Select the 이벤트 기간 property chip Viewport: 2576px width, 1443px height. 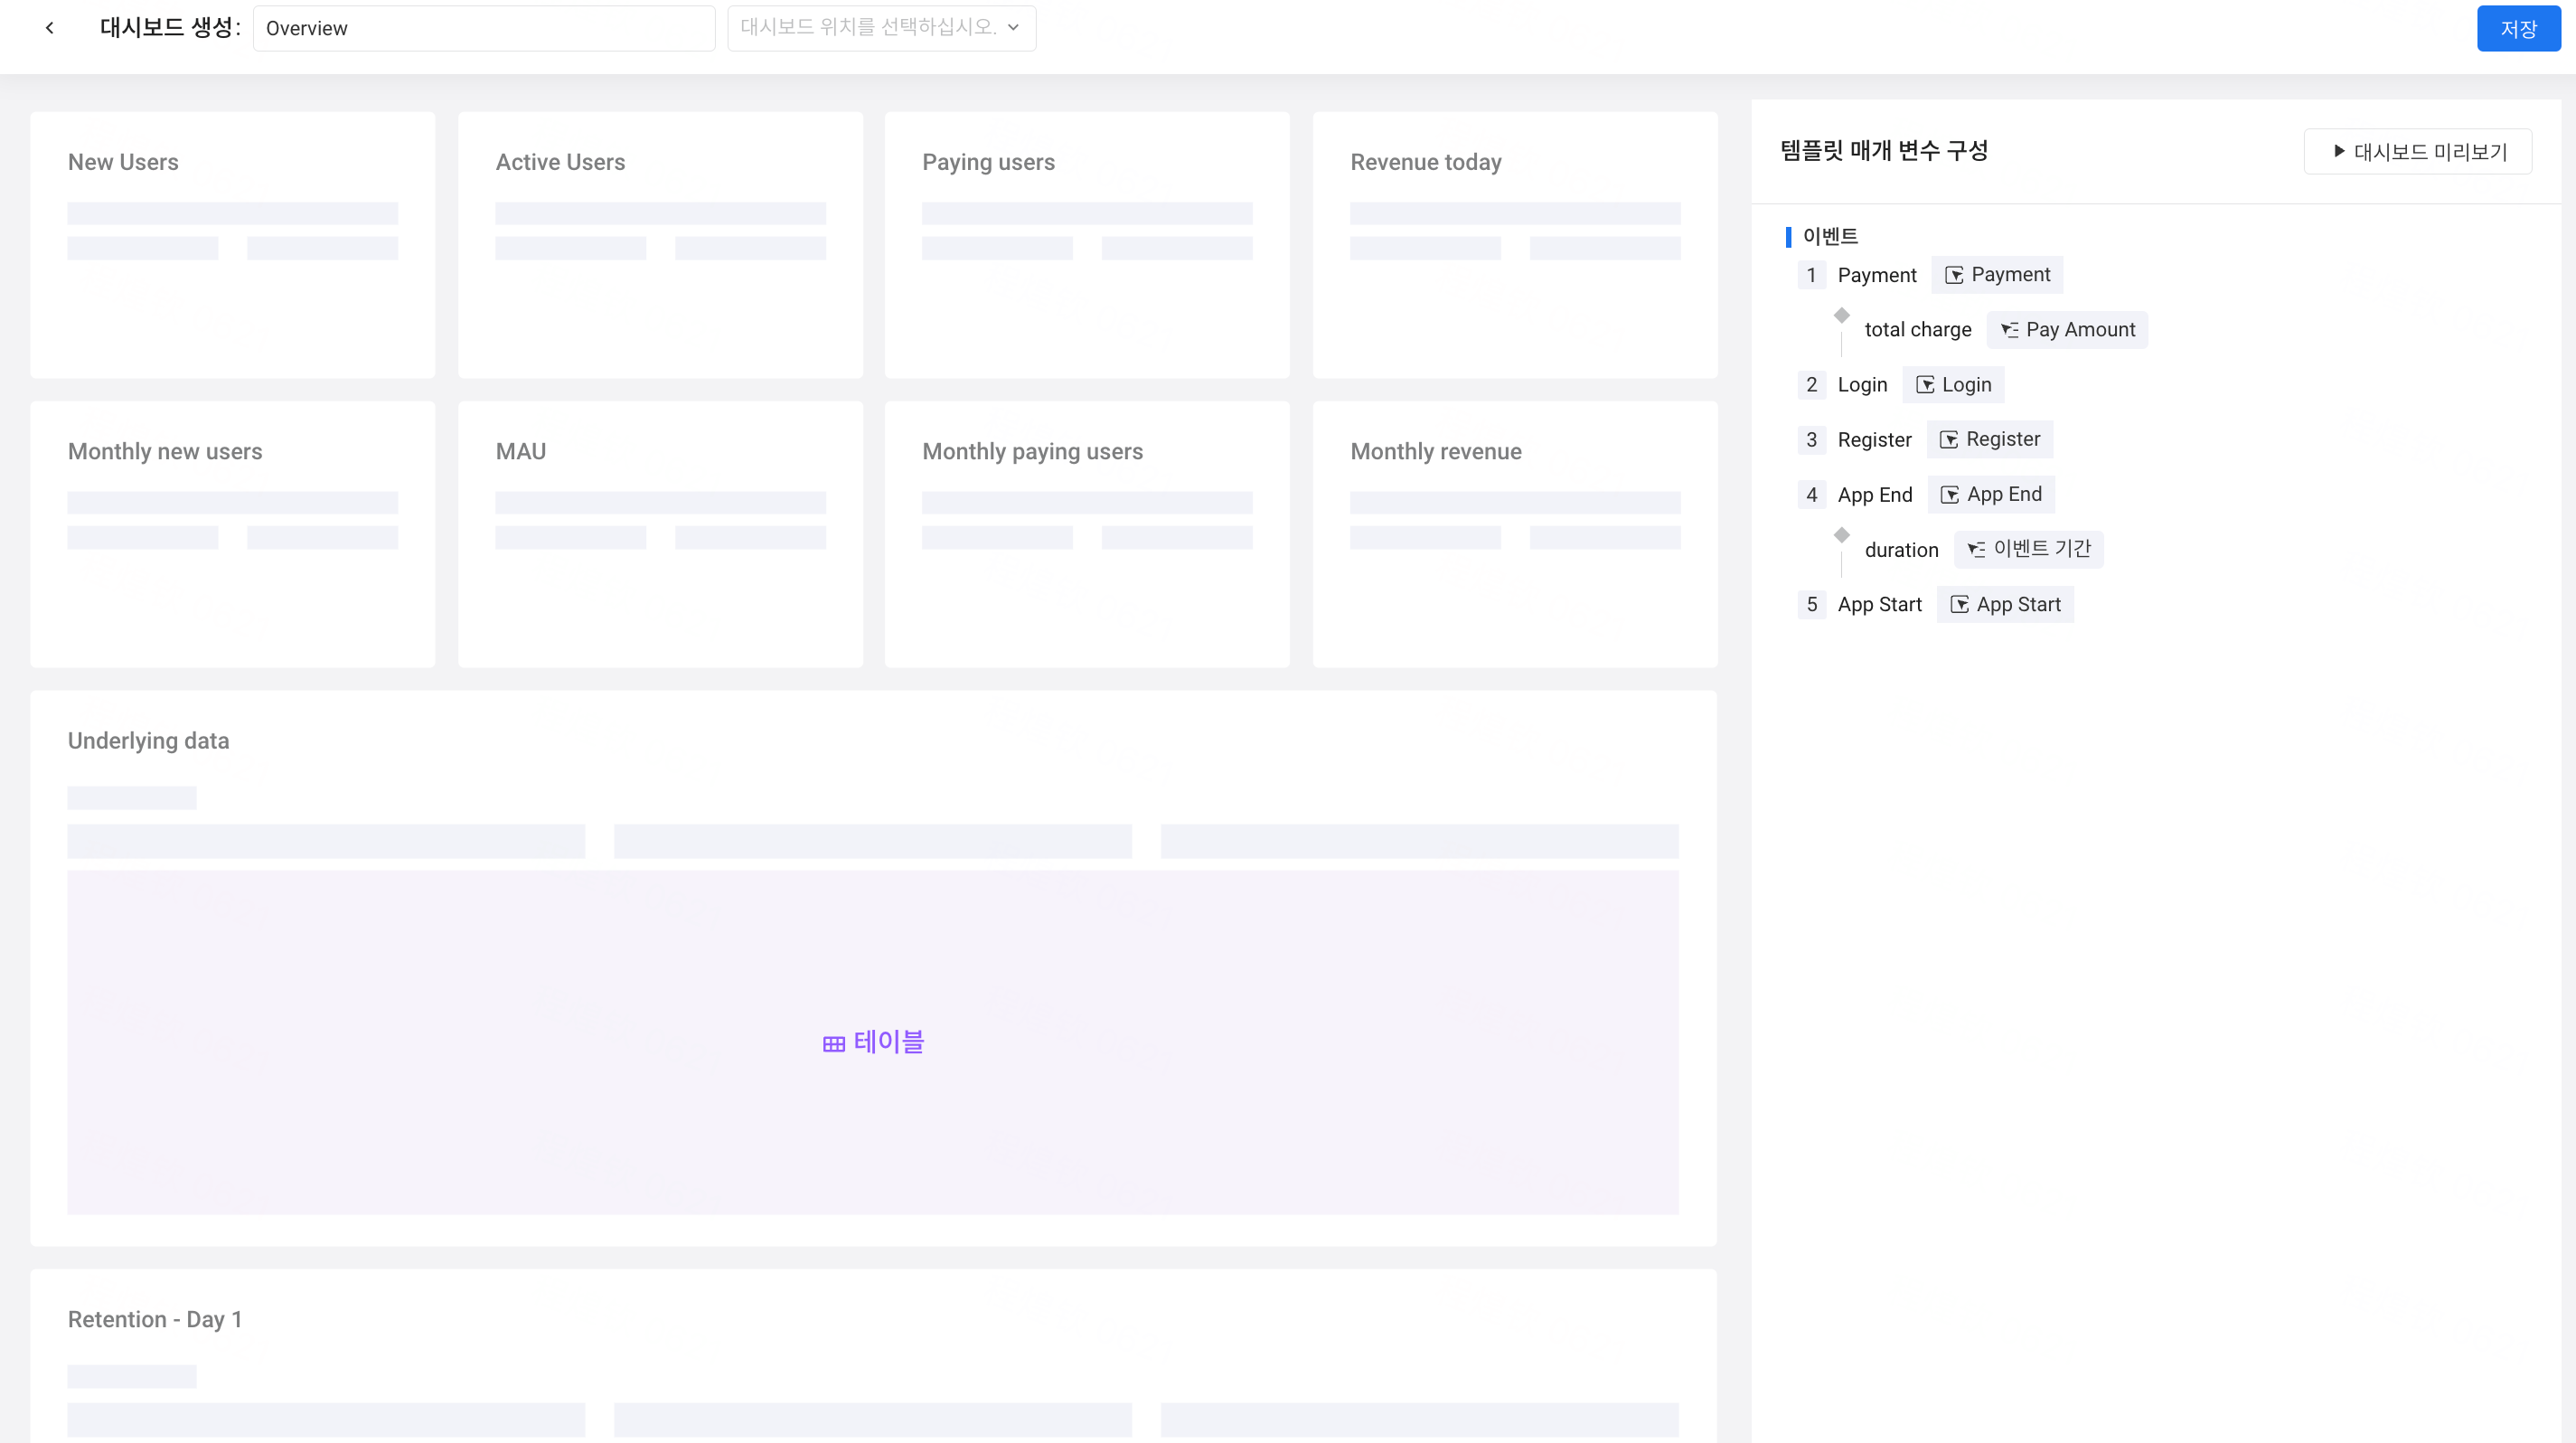coord(2029,549)
